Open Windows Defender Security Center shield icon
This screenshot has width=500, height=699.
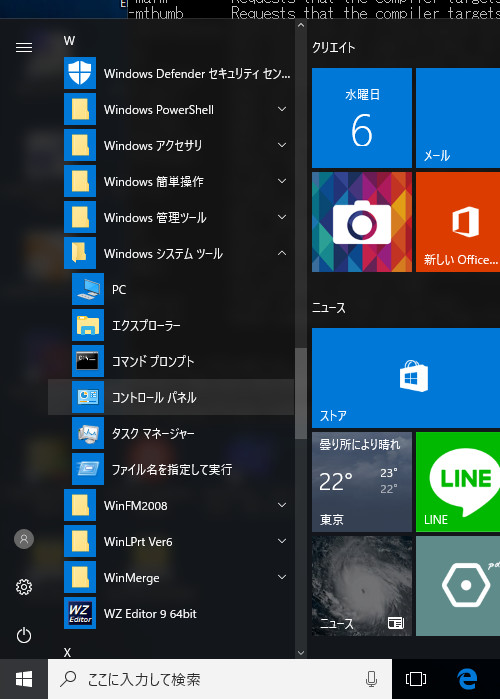pos(80,73)
